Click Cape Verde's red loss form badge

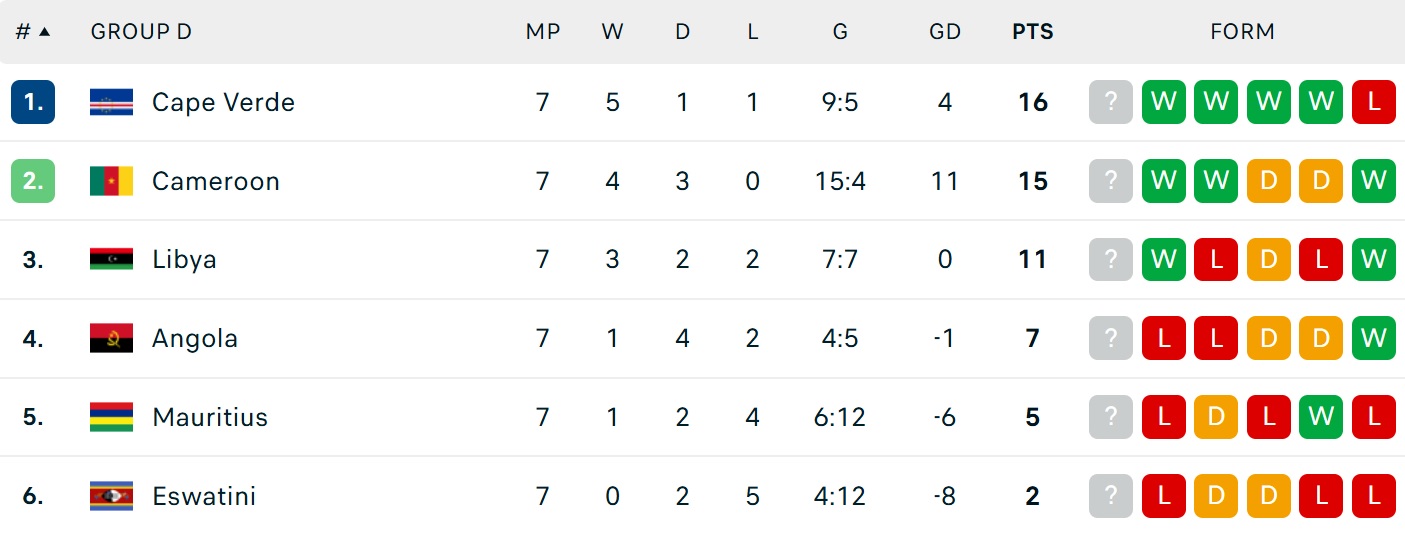tap(1373, 102)
